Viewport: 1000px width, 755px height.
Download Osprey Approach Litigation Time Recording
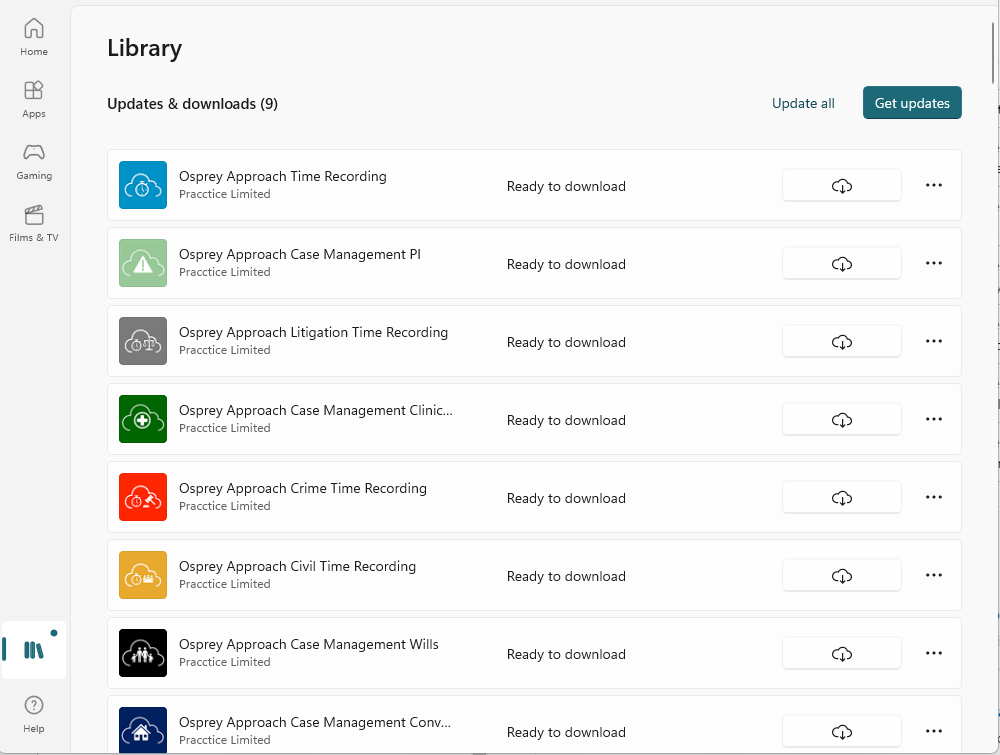[x=842, y=342]
